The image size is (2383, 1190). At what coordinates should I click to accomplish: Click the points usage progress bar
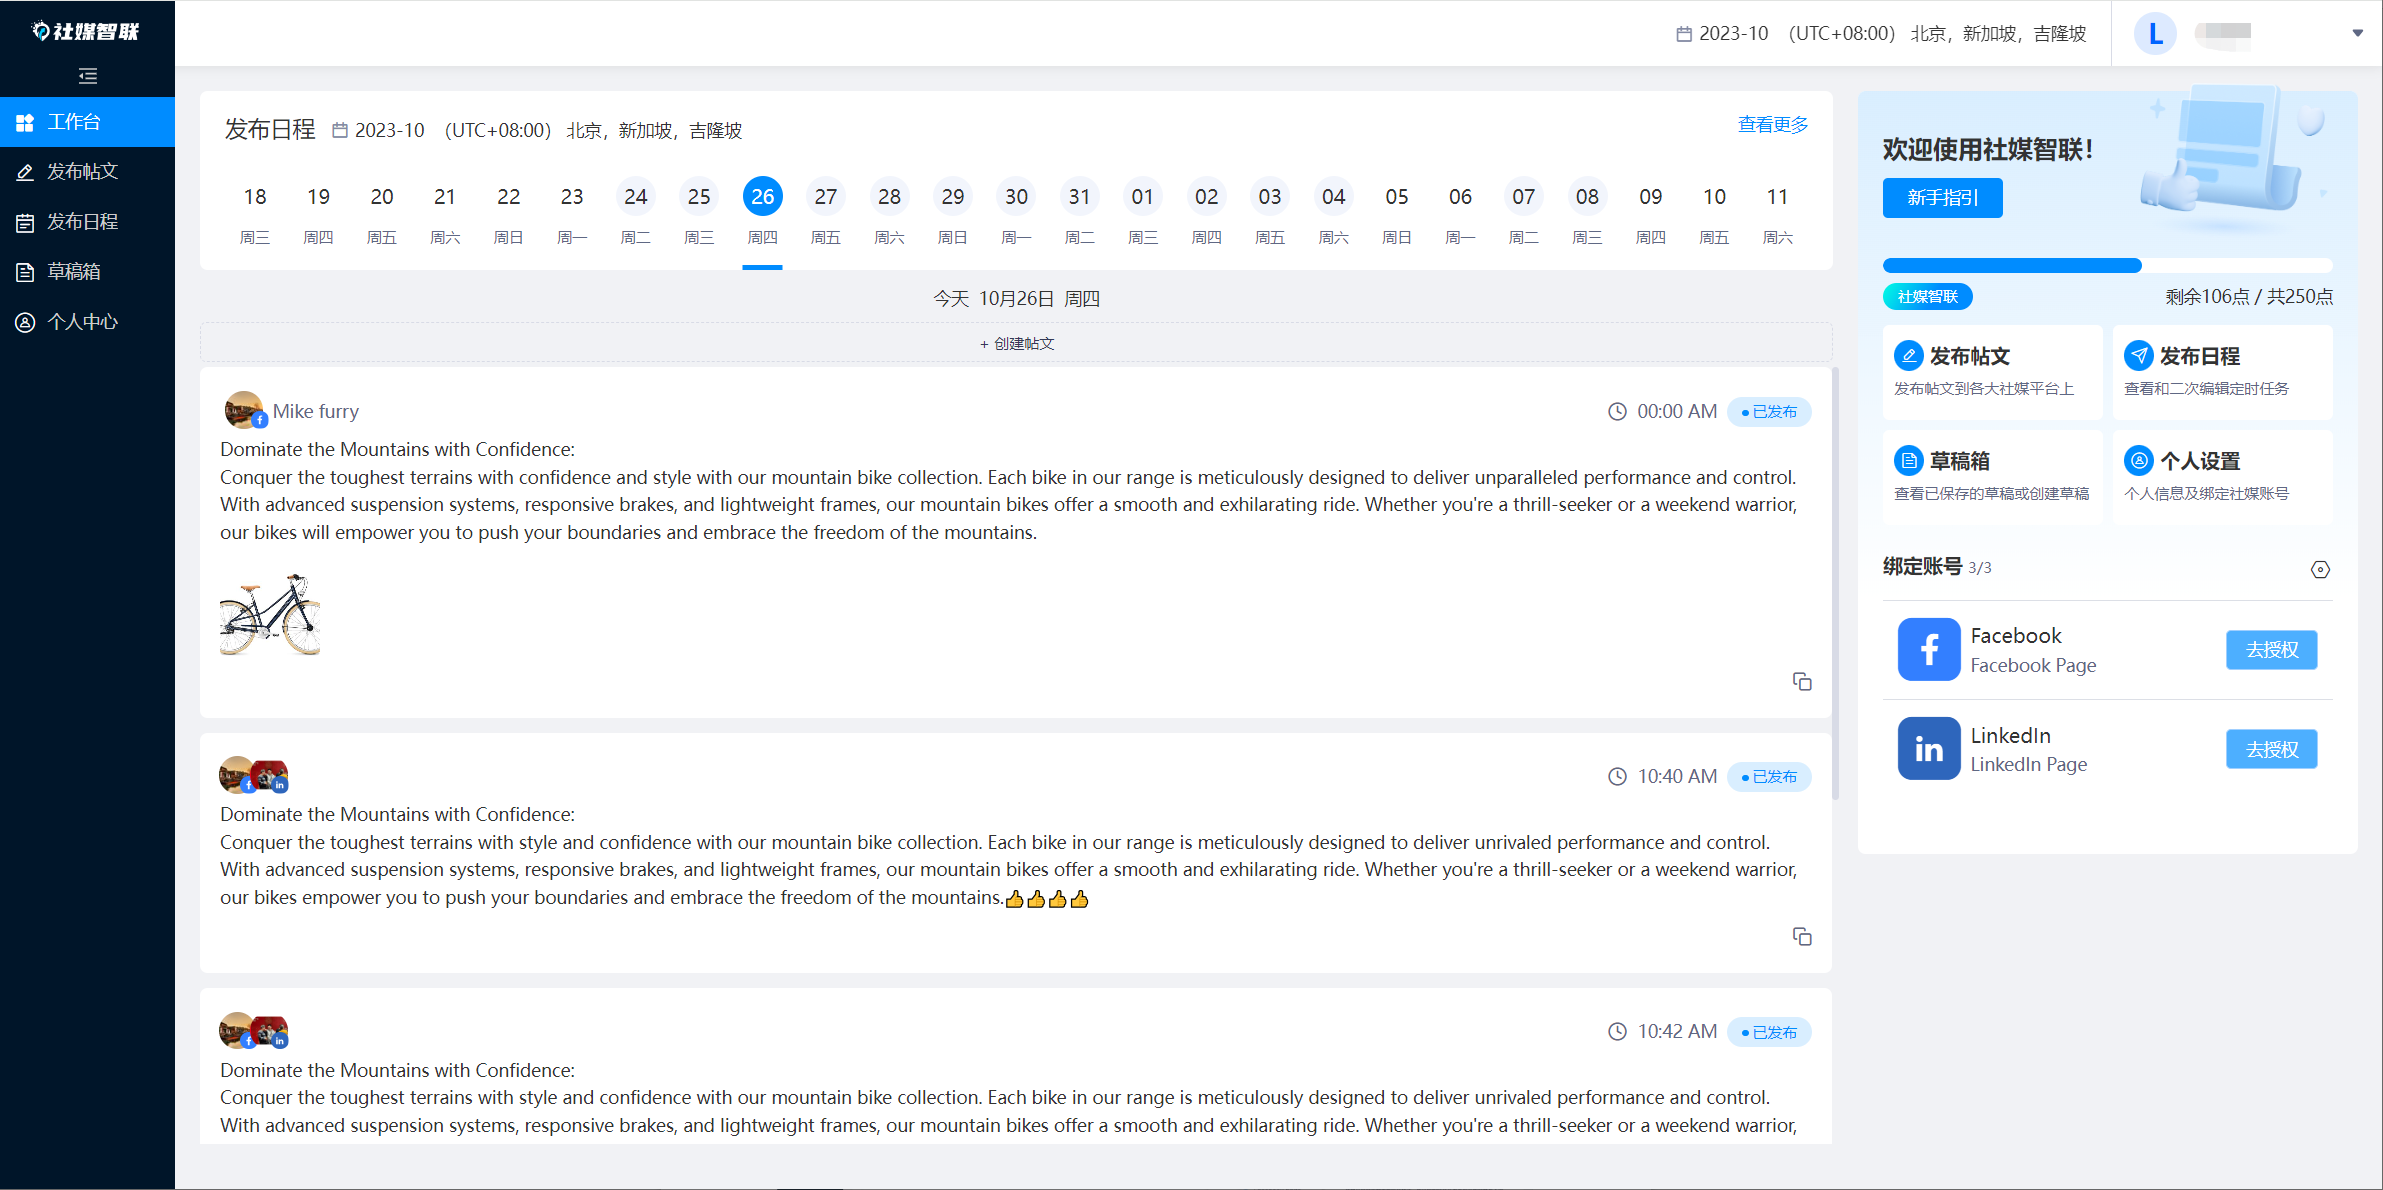point(2106,266)
